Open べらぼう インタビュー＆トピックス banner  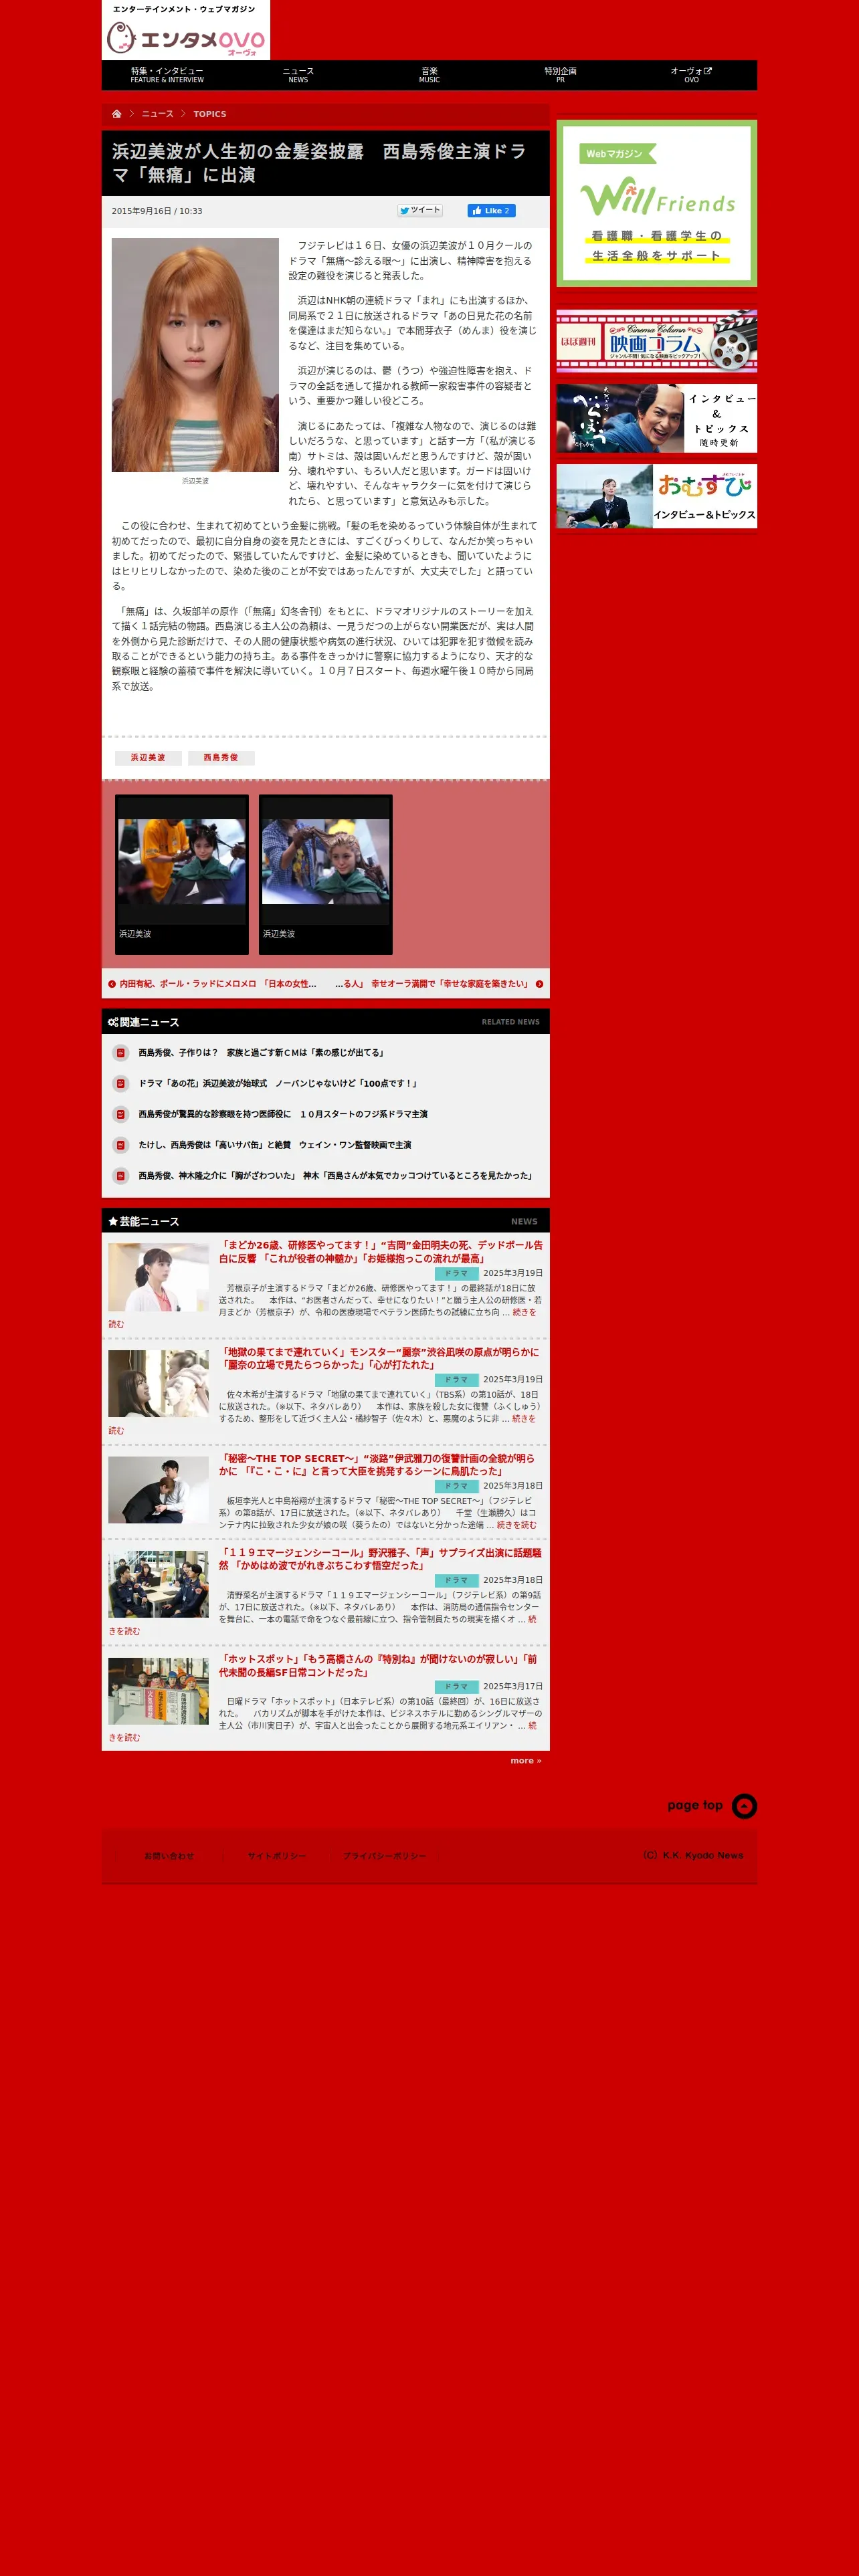pos(657,419)
